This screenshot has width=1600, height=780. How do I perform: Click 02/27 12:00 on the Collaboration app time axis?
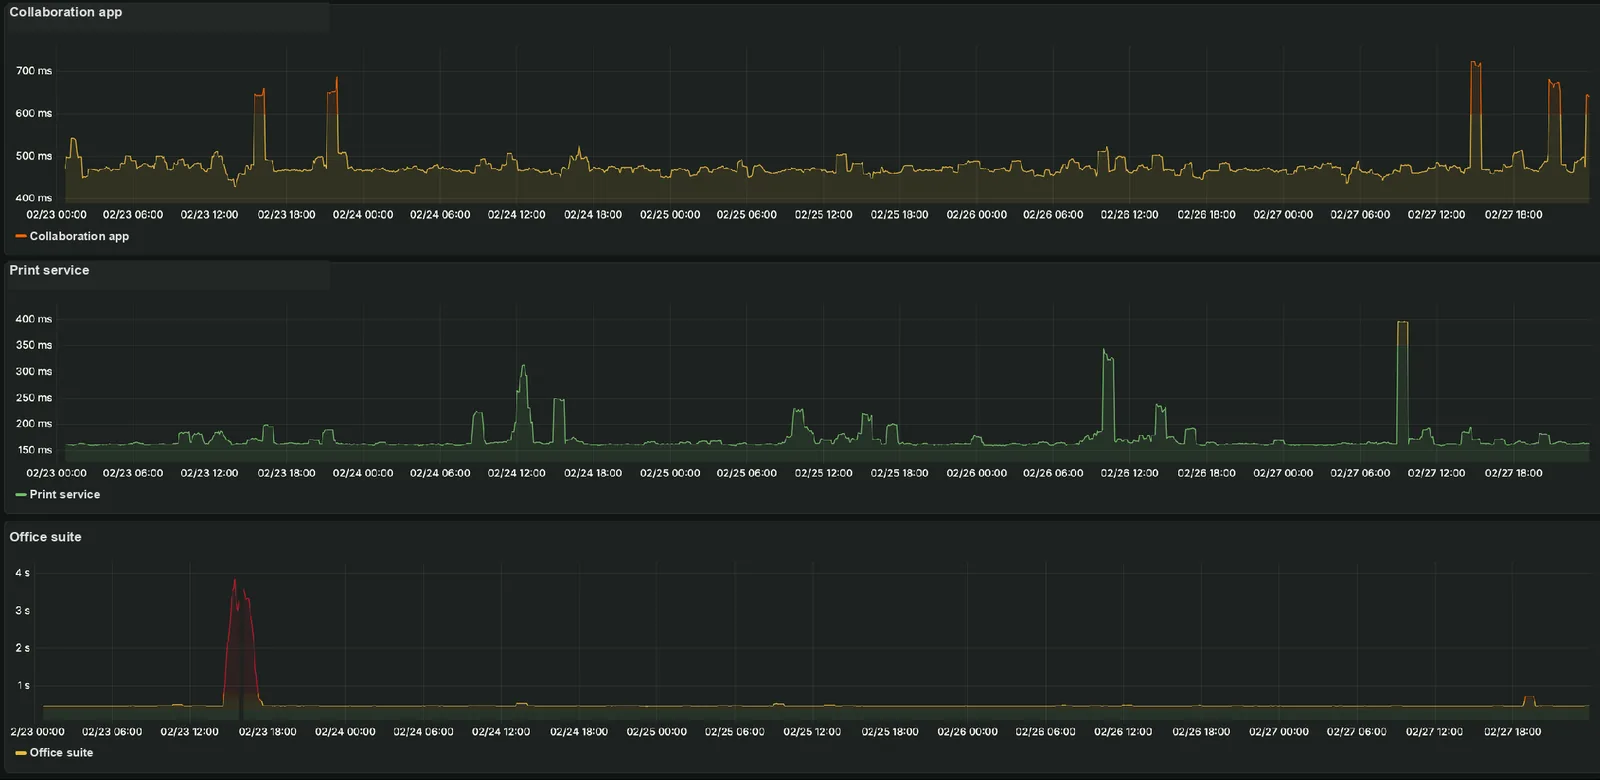click(x=1437, y=215)
